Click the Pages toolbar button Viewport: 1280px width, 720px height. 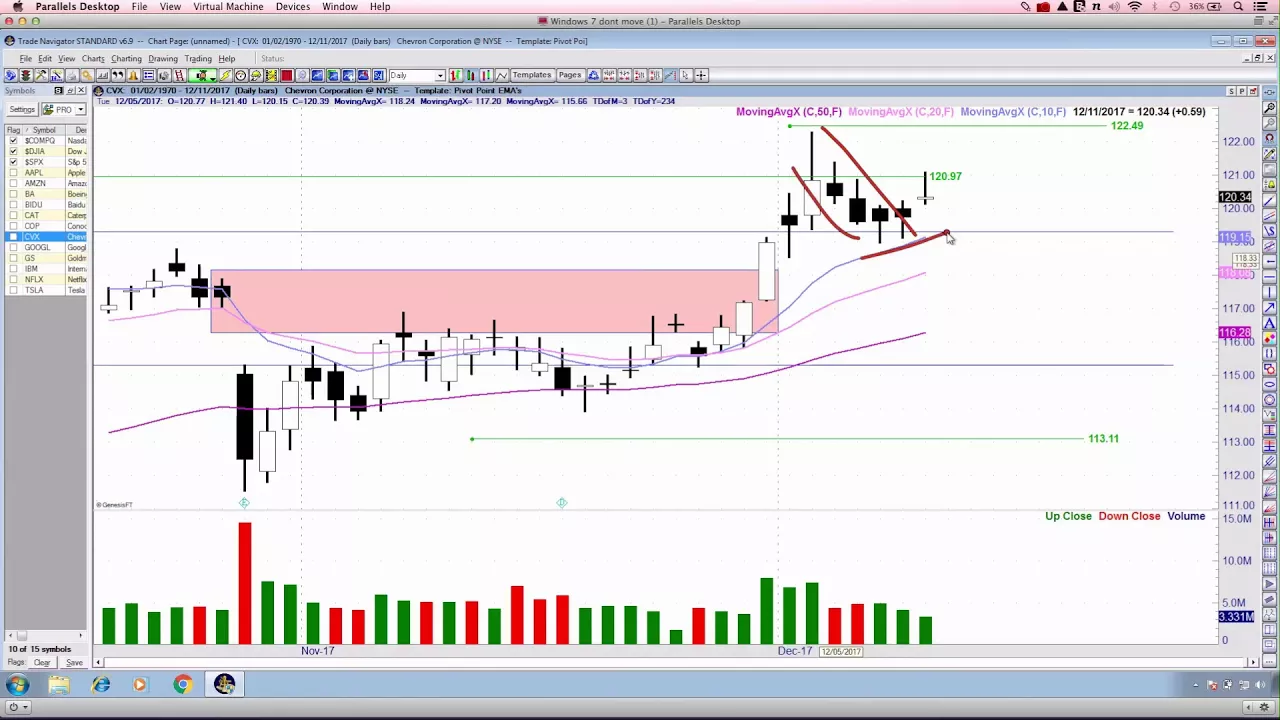click(569, 75)
